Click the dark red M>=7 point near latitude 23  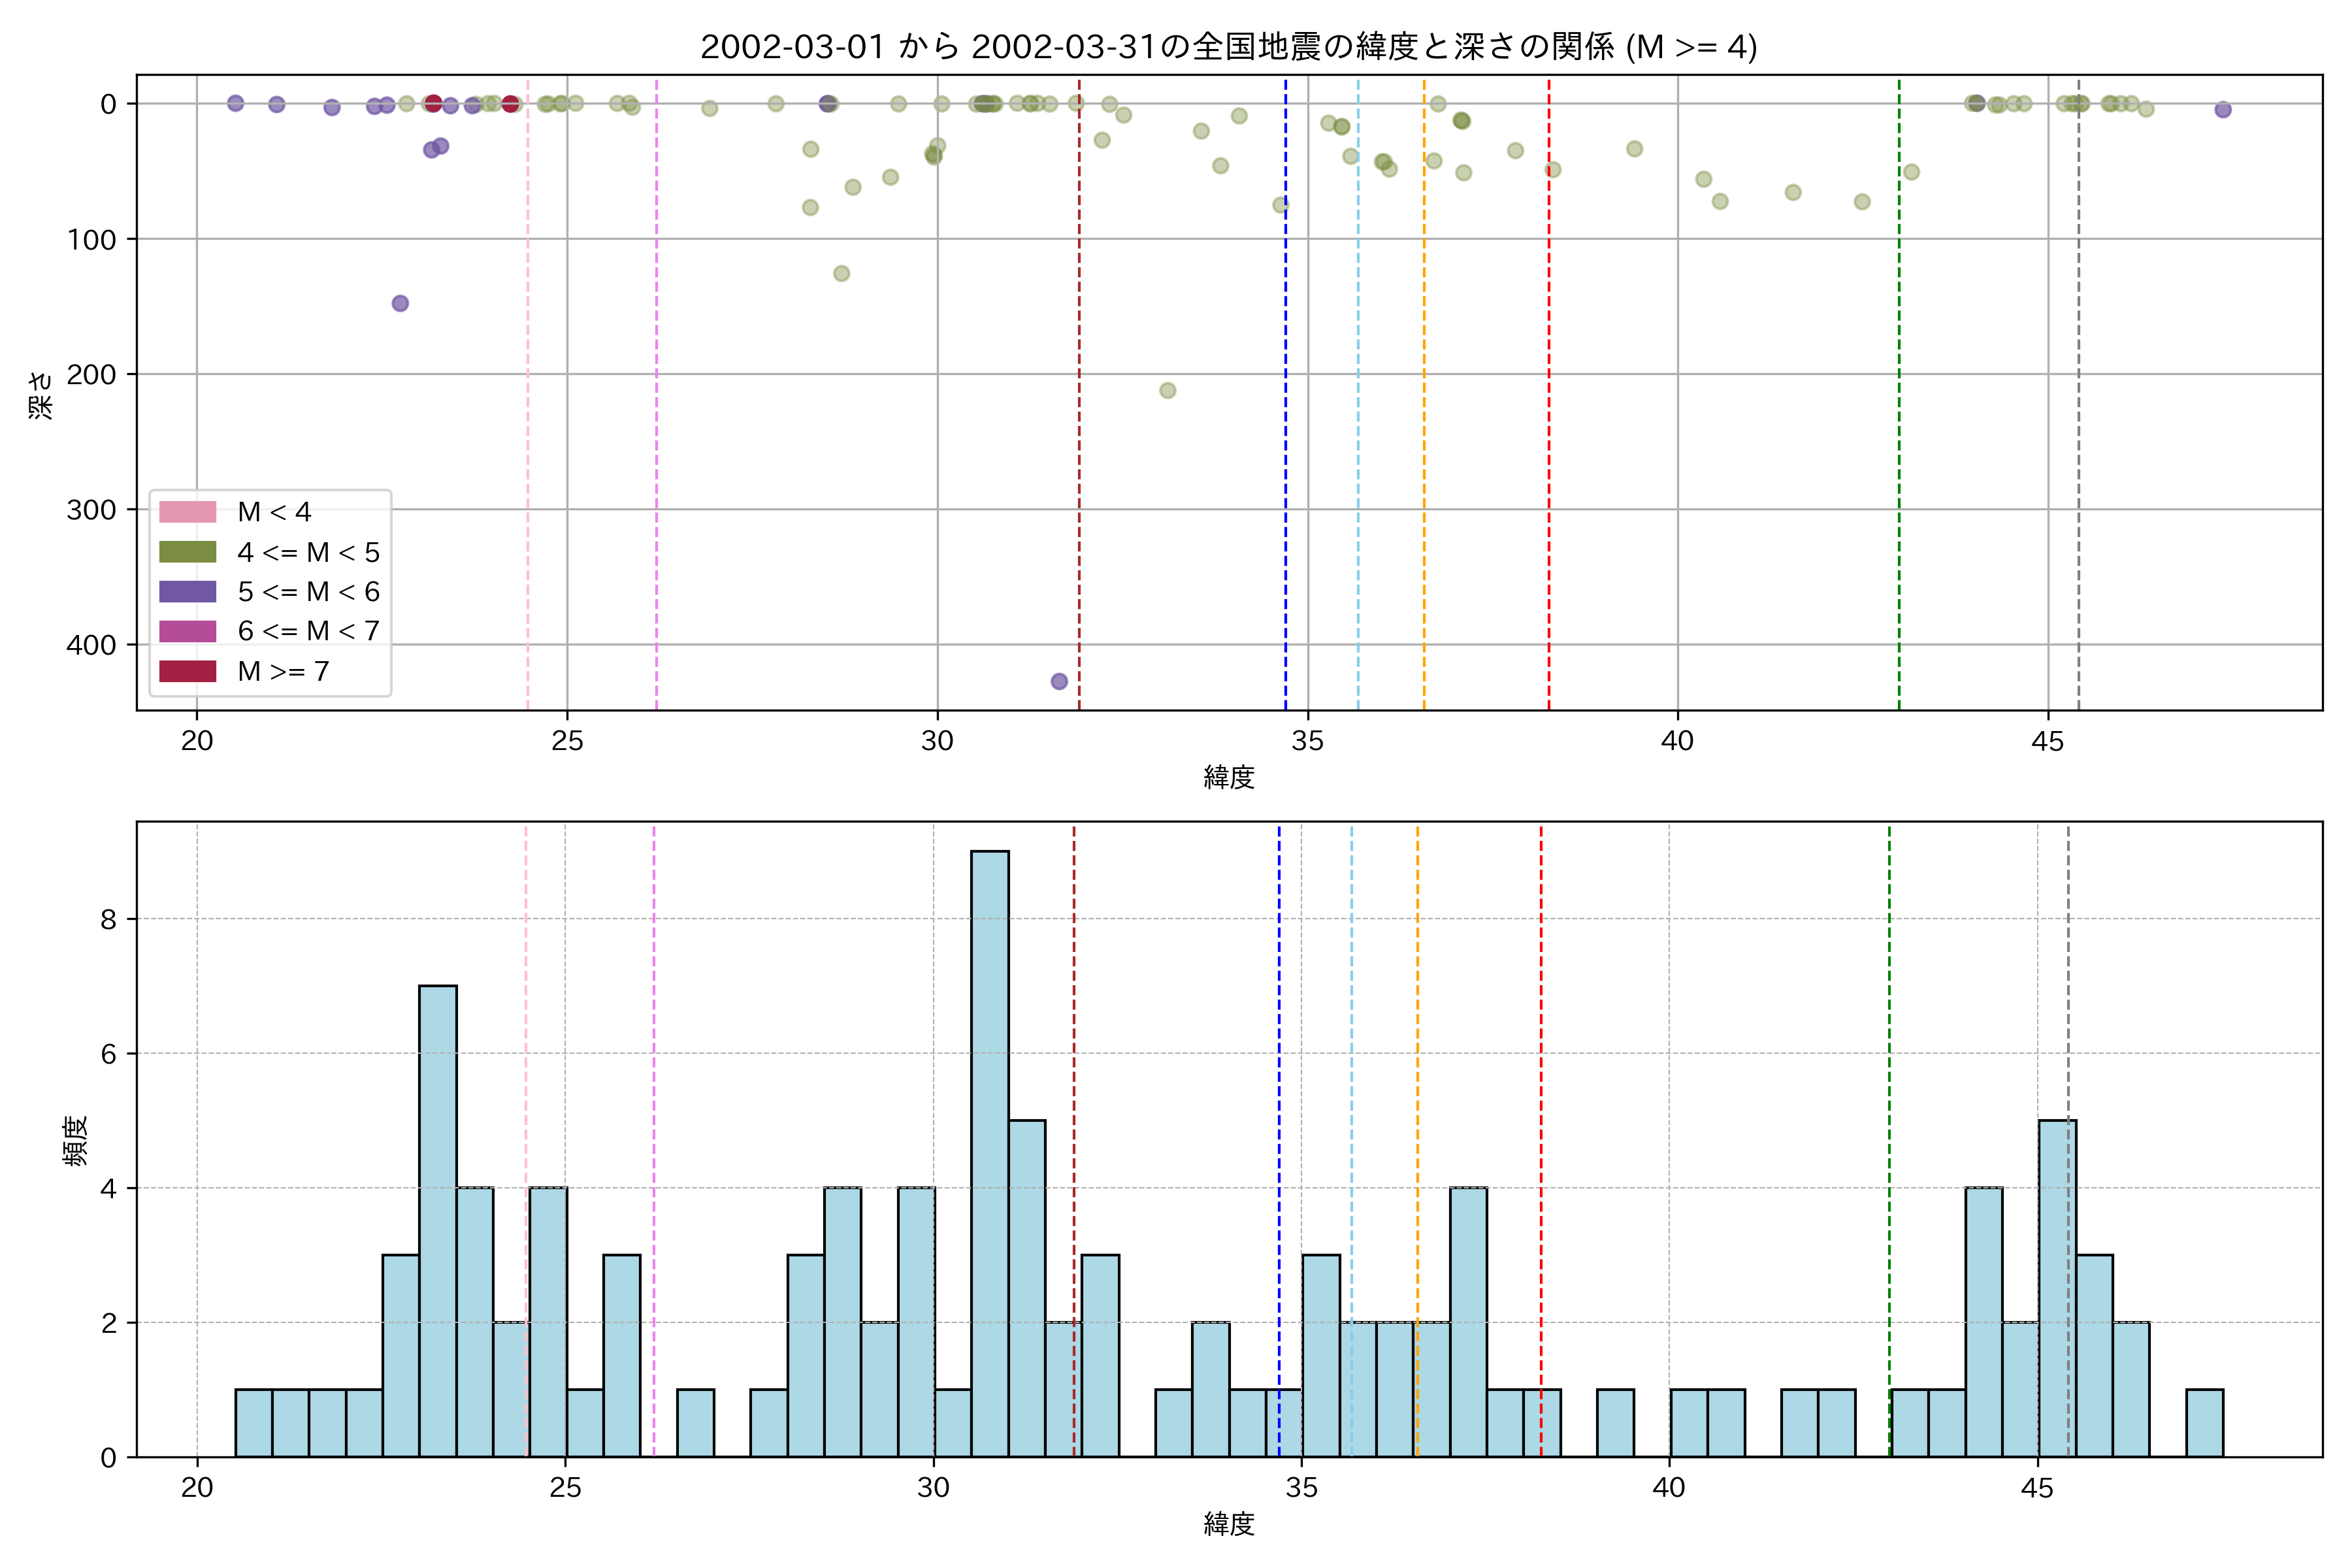[x=433, y=103]
